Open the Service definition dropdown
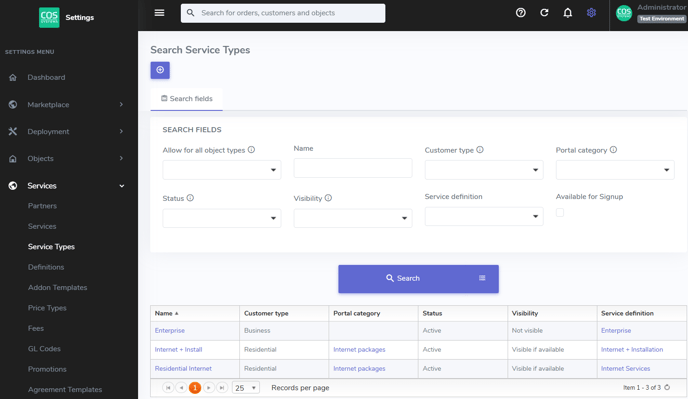The width and height of the screenshot is (688, 399). point(484,216)
